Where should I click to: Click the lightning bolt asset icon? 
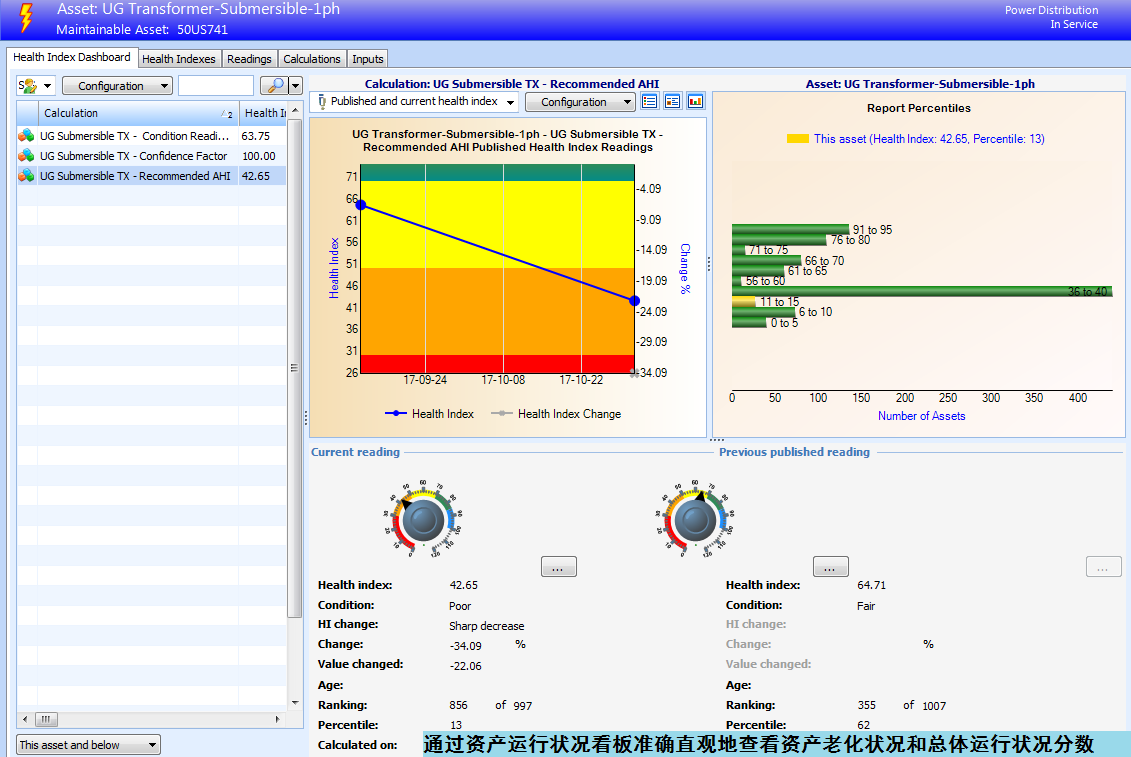click(x=27, y=19)
